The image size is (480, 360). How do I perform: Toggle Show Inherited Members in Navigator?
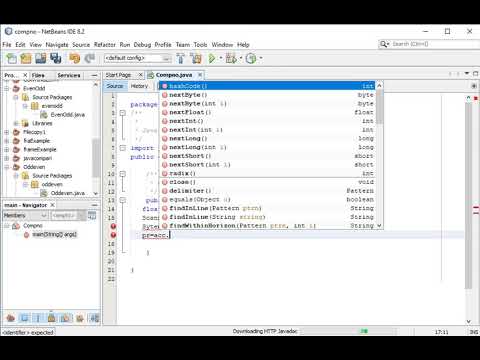tap(10, 318)
